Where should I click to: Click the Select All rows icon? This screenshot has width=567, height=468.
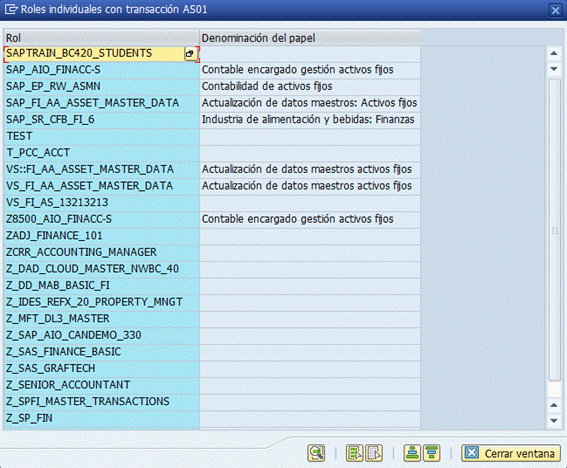coord(354,453)
